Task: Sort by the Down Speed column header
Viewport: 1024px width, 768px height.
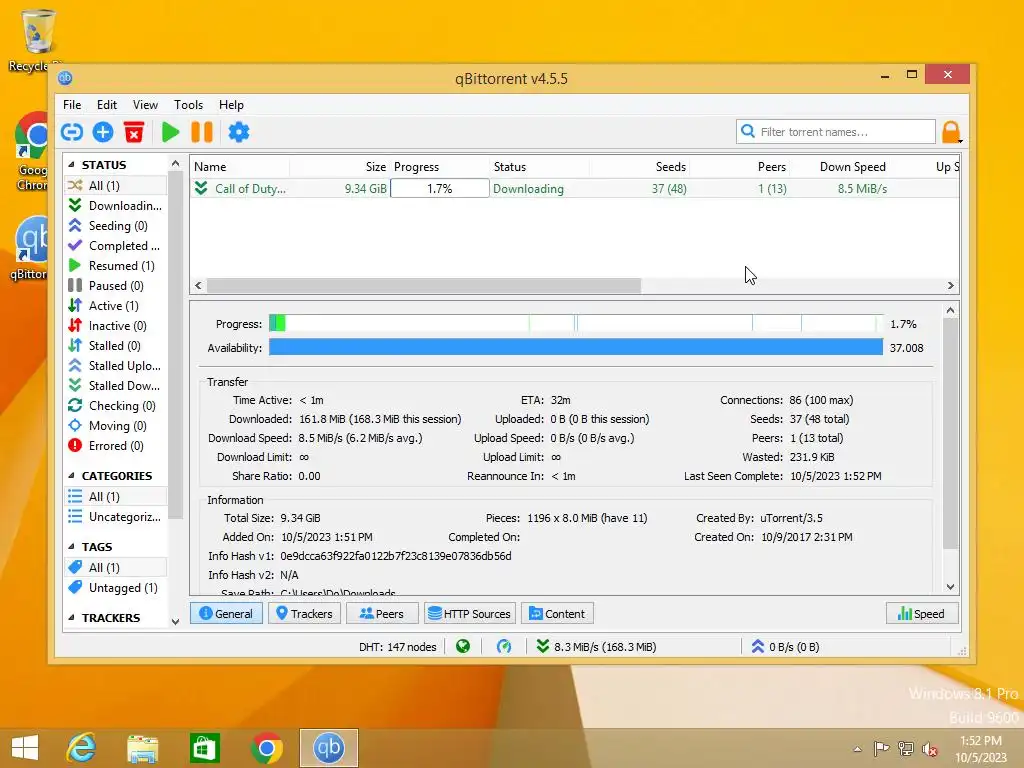Action: tap(840, 167)
